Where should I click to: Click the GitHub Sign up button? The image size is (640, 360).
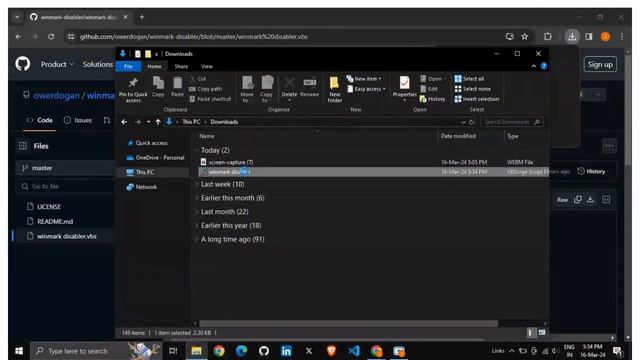600,64
